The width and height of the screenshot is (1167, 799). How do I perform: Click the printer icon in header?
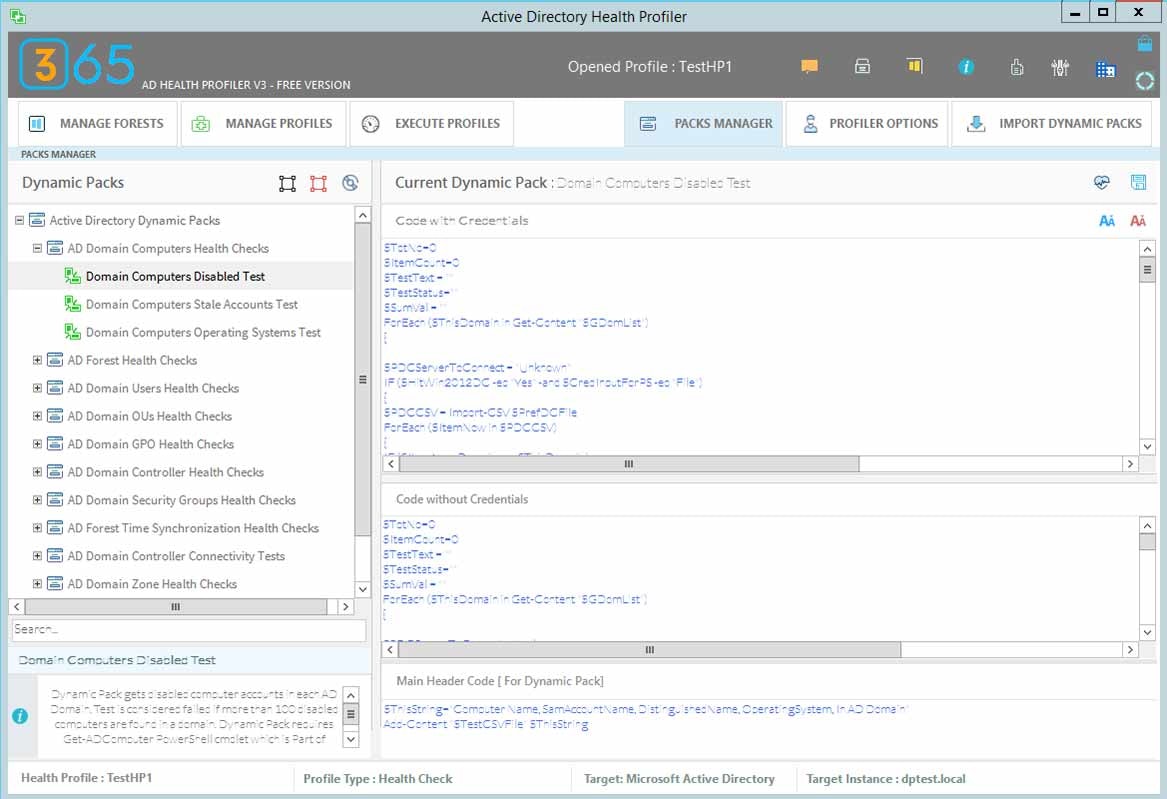coord(862,67)
